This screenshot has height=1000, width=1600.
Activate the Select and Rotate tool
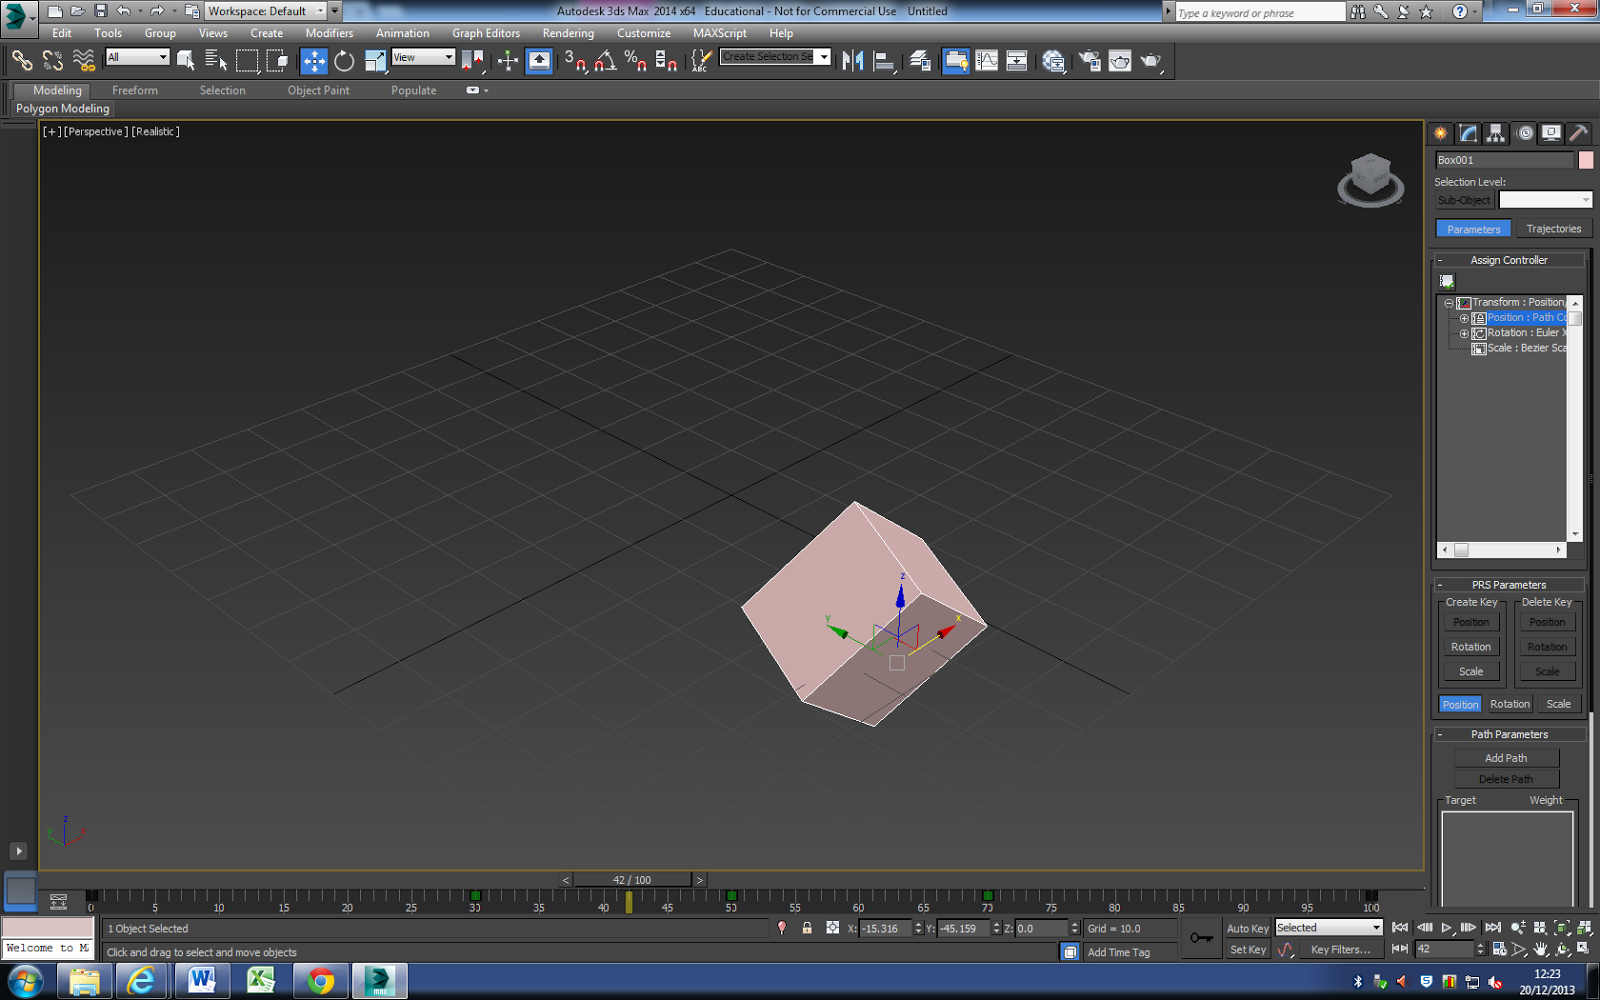tap(343, 61)
